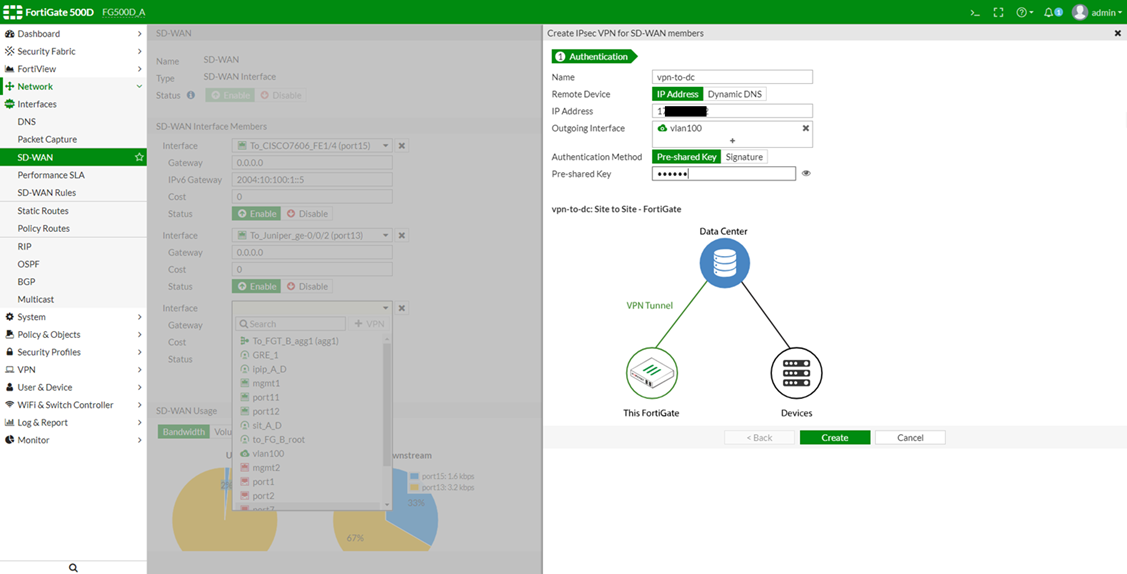Image resolution: width=1127 pixels, height=574 pixels.
Task: Open the CLI console icon
Action: 975,13
